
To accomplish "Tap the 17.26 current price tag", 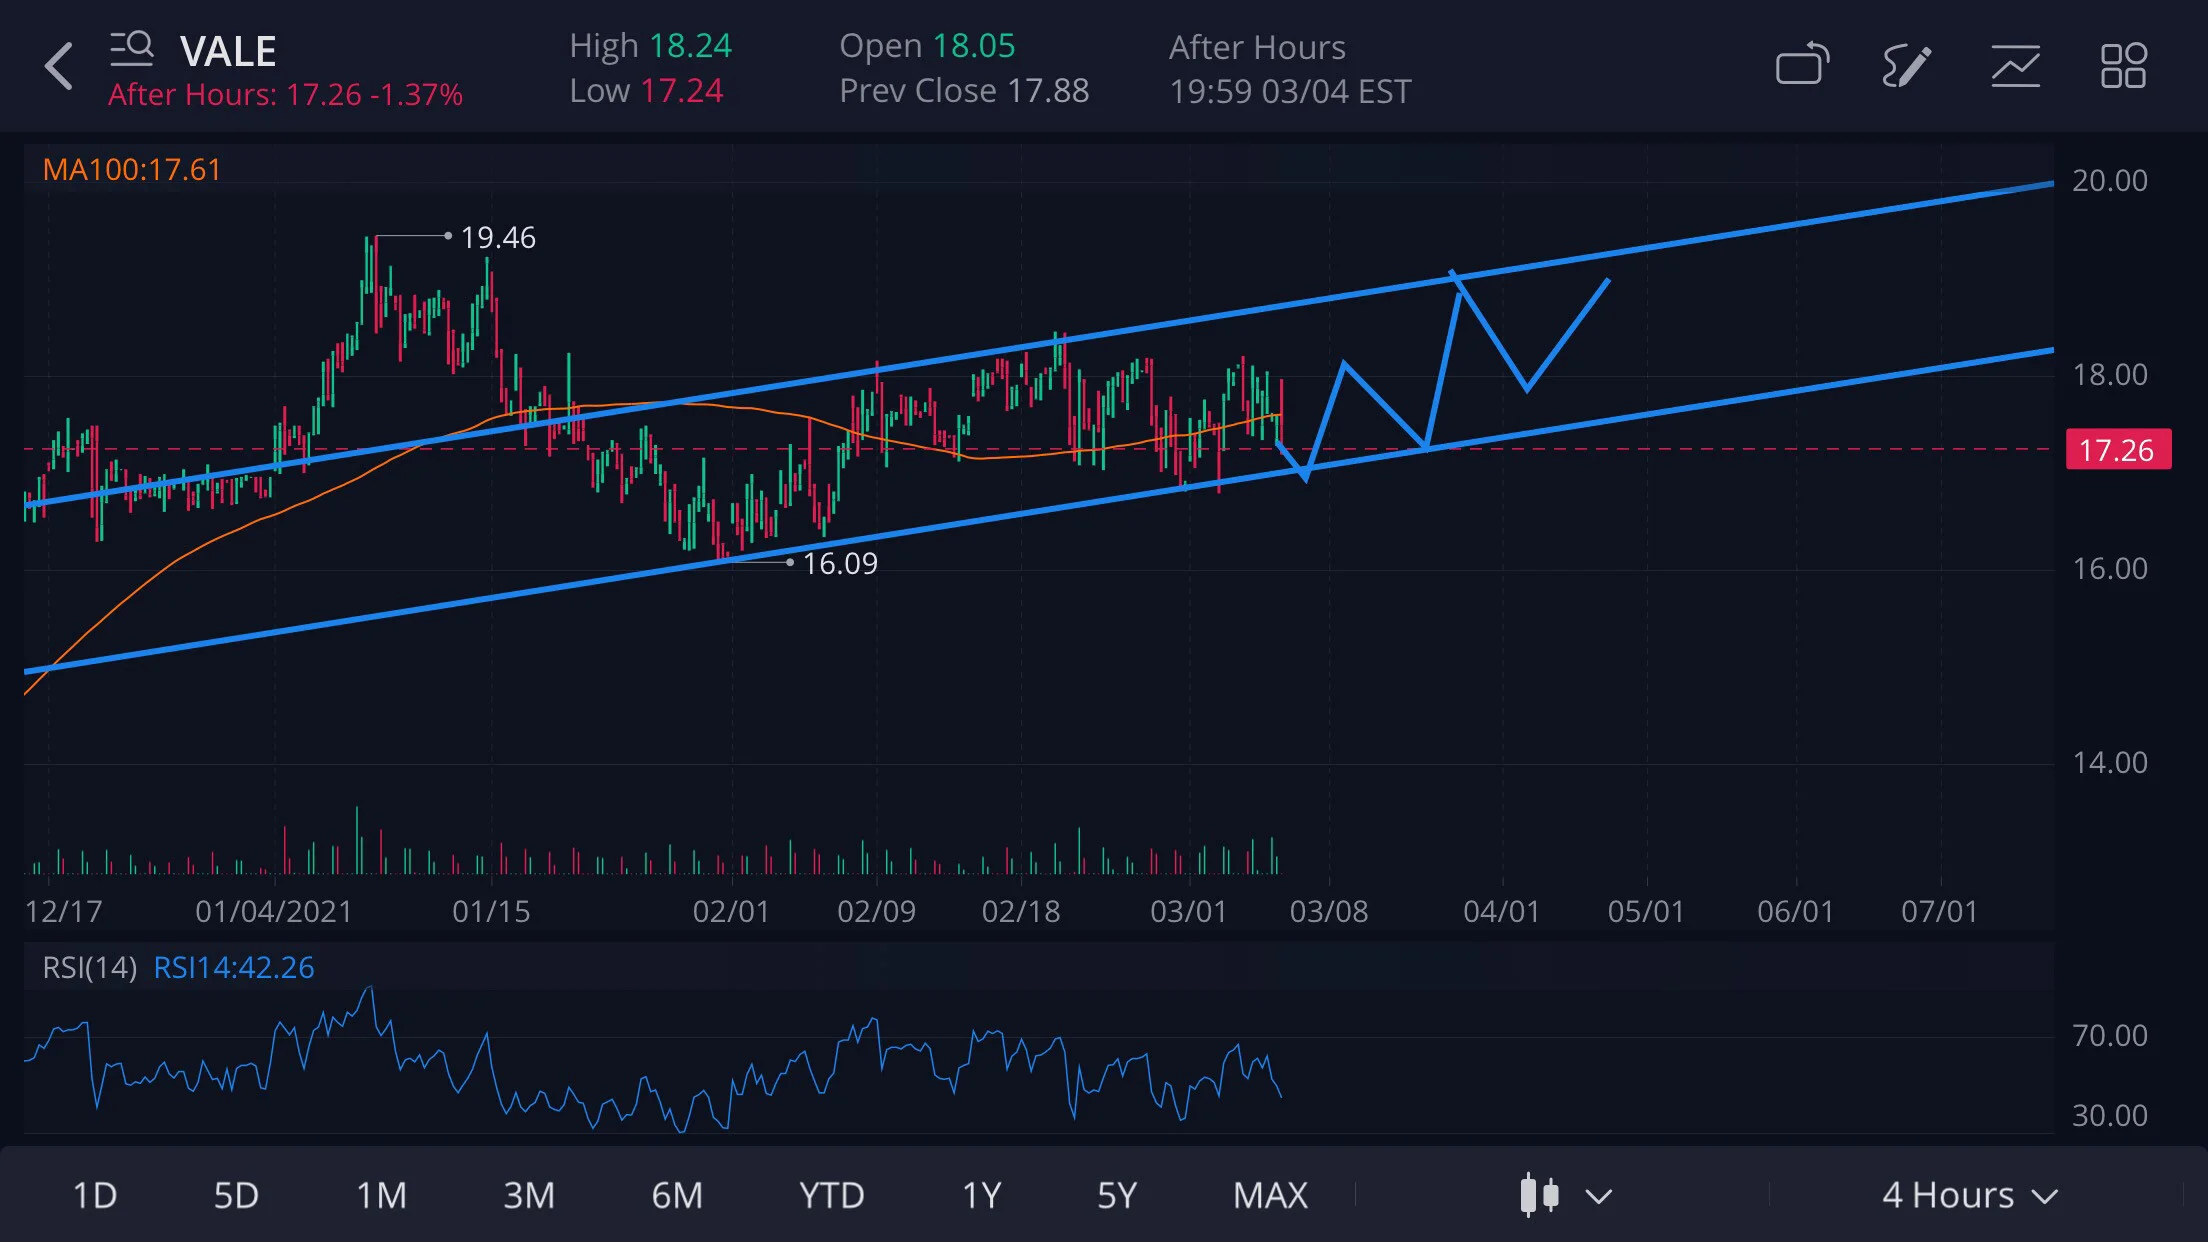I will point(2118,449).
